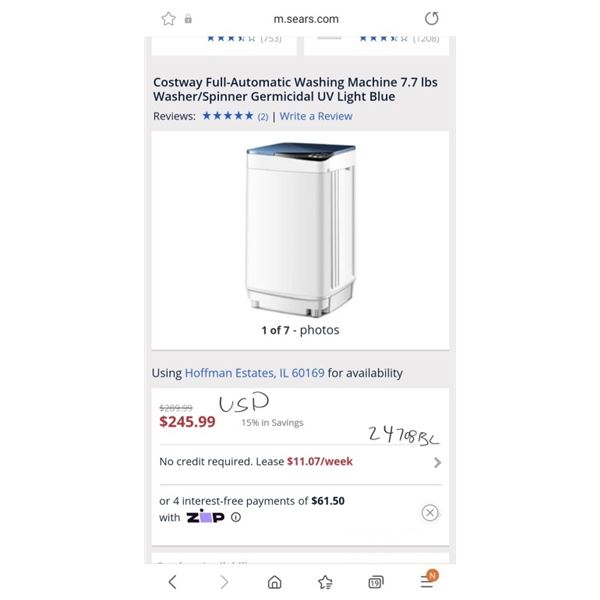
Task: Expand the lease $11.07/week option chevron
Action: click(437, 463)
